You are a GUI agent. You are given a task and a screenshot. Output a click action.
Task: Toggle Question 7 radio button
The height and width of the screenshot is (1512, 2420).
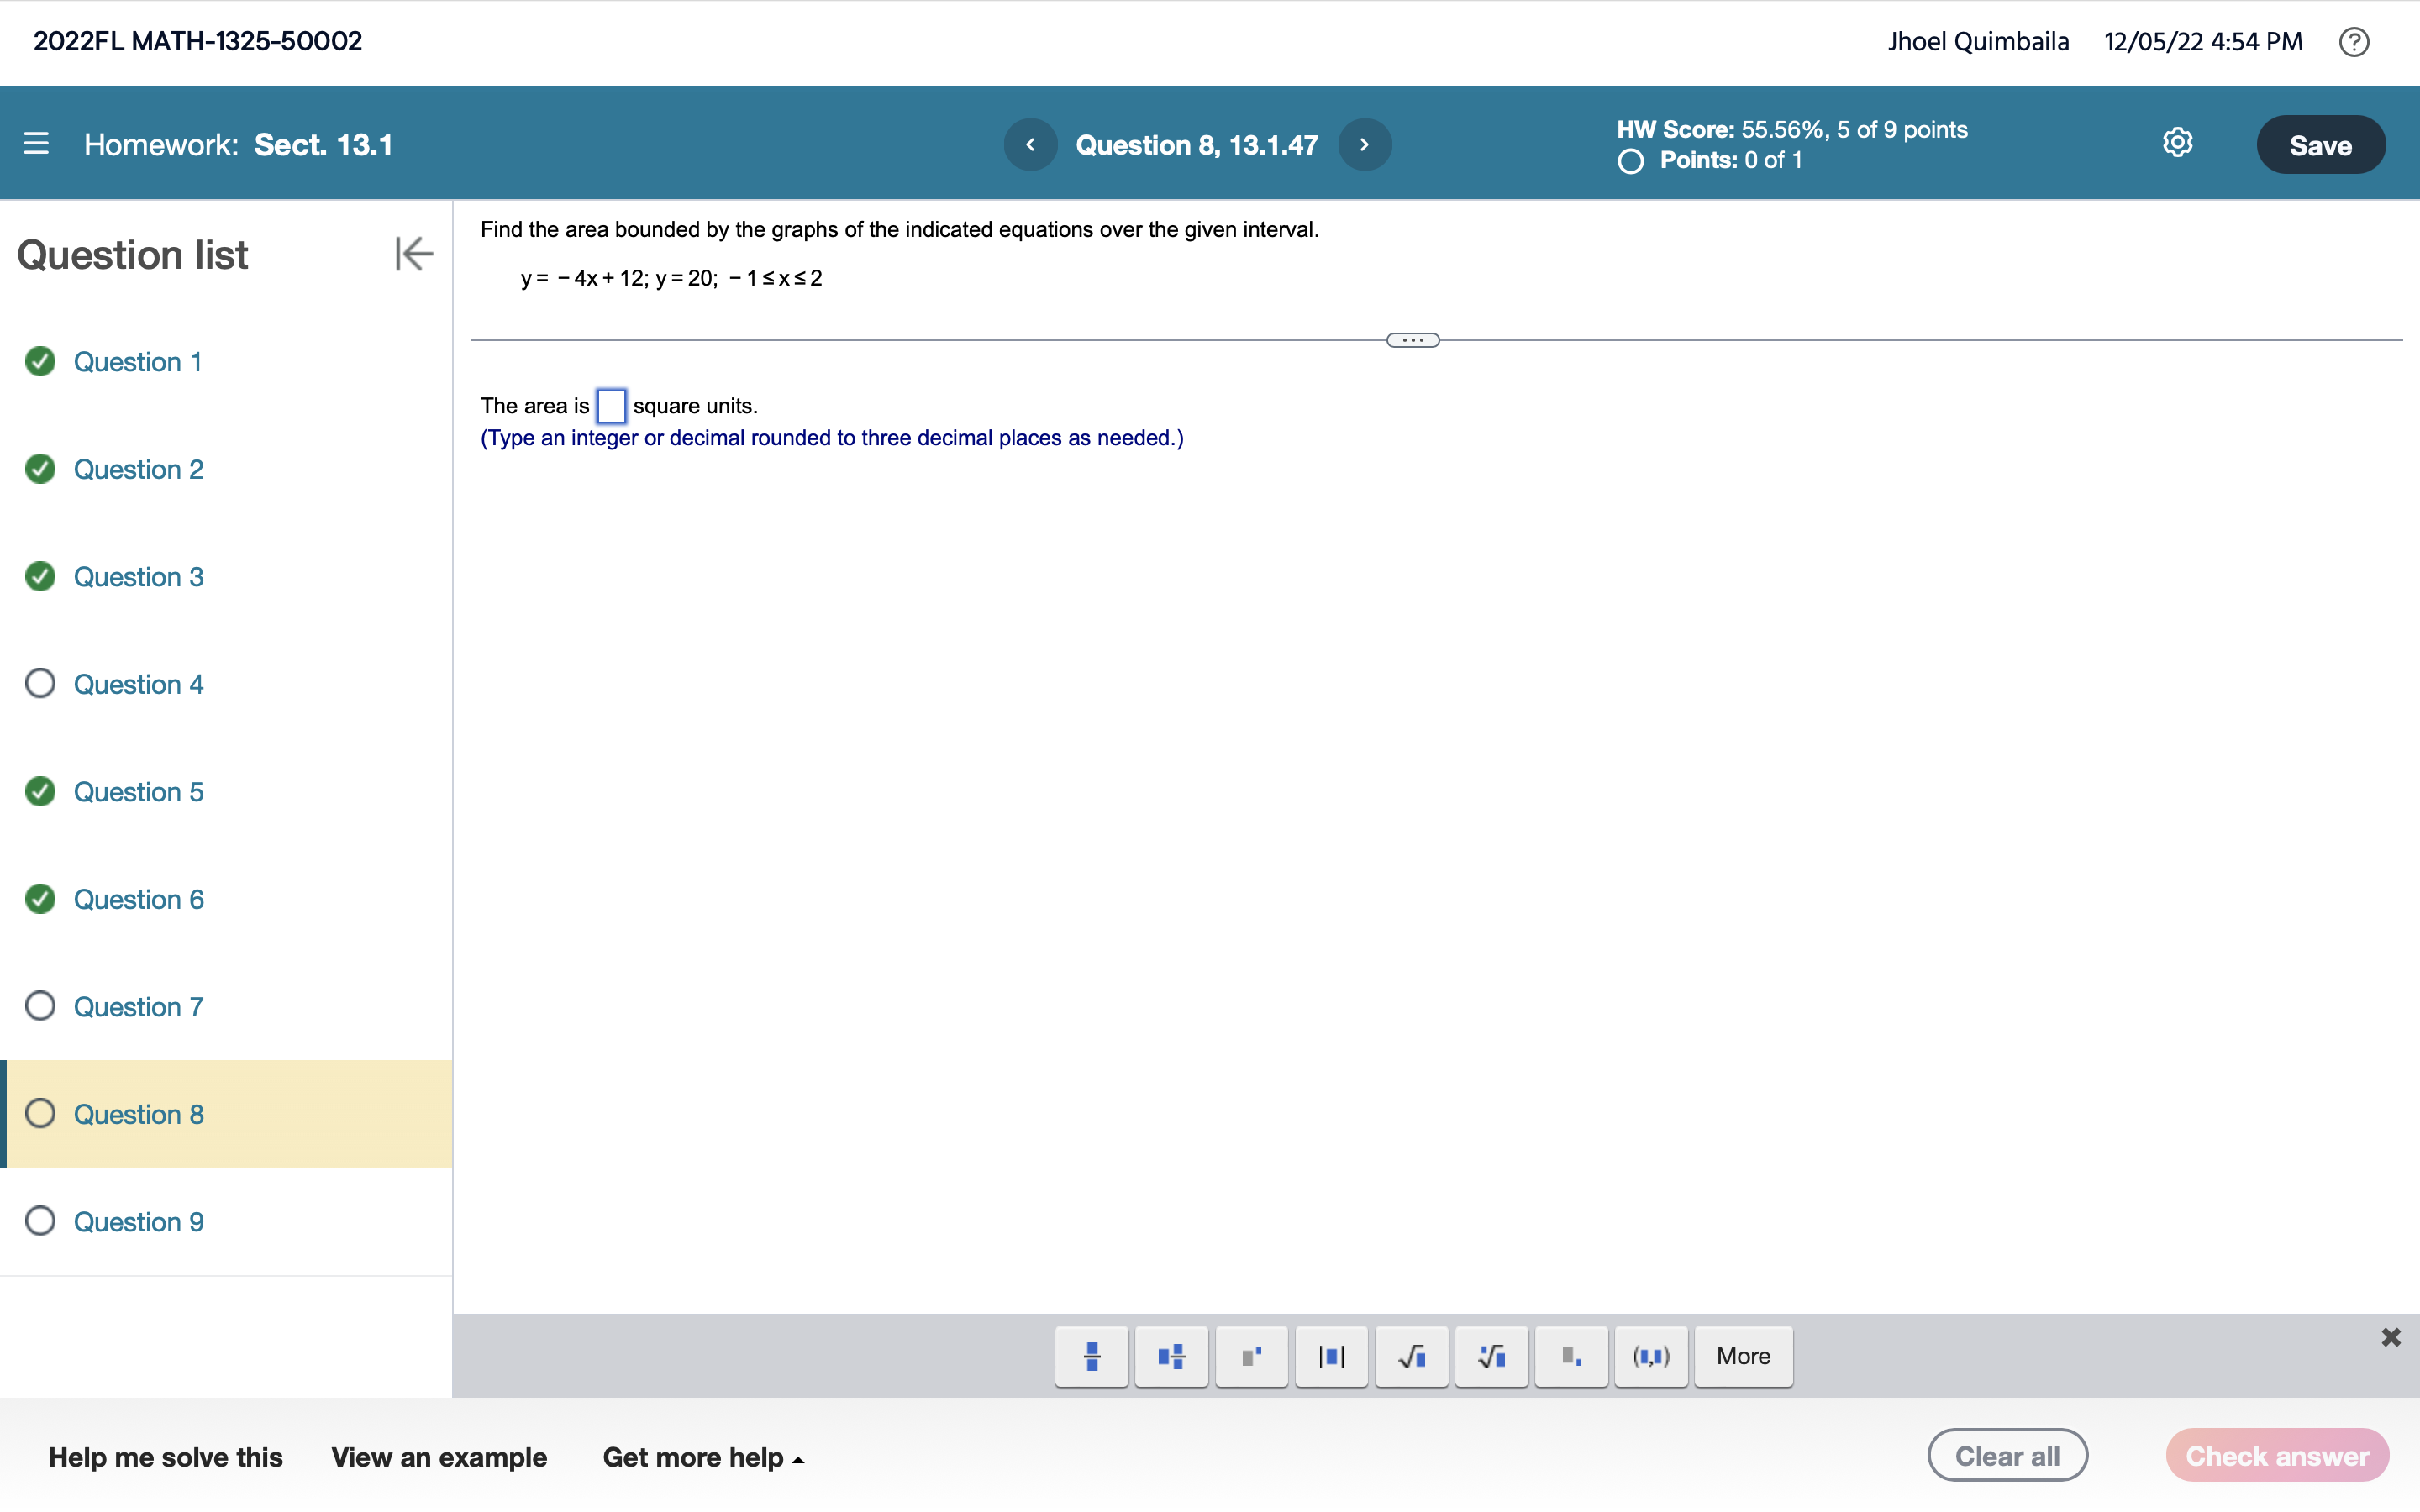[x=39, y=1007]
